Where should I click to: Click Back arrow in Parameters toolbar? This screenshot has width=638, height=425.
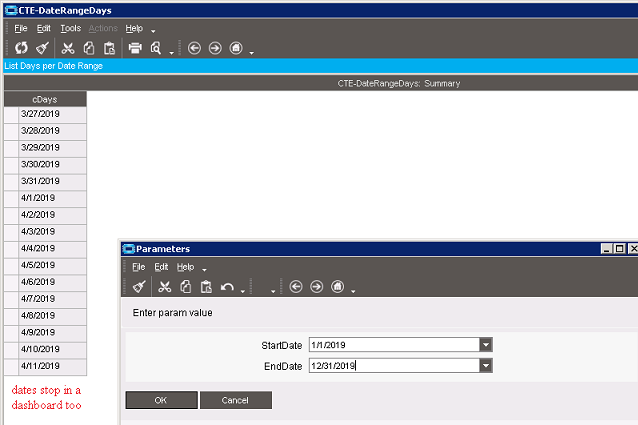click(296, 287)
